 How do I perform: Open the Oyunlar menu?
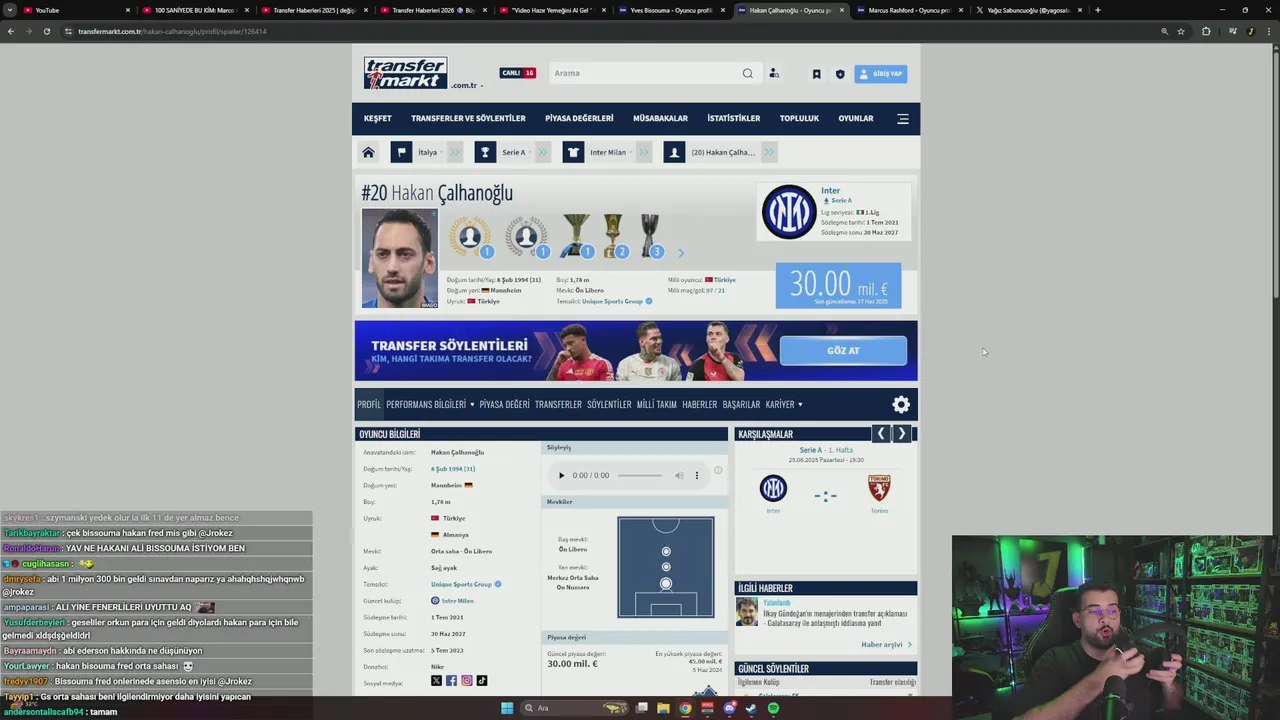tap(856, 118)
